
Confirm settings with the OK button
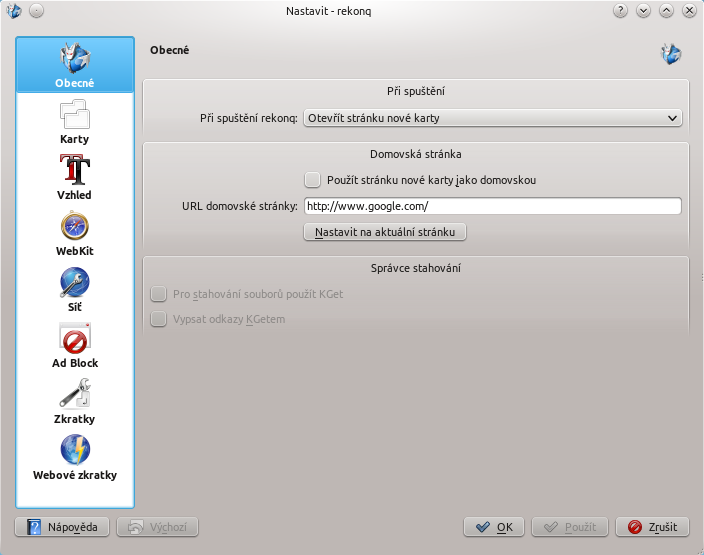point(494,527)
